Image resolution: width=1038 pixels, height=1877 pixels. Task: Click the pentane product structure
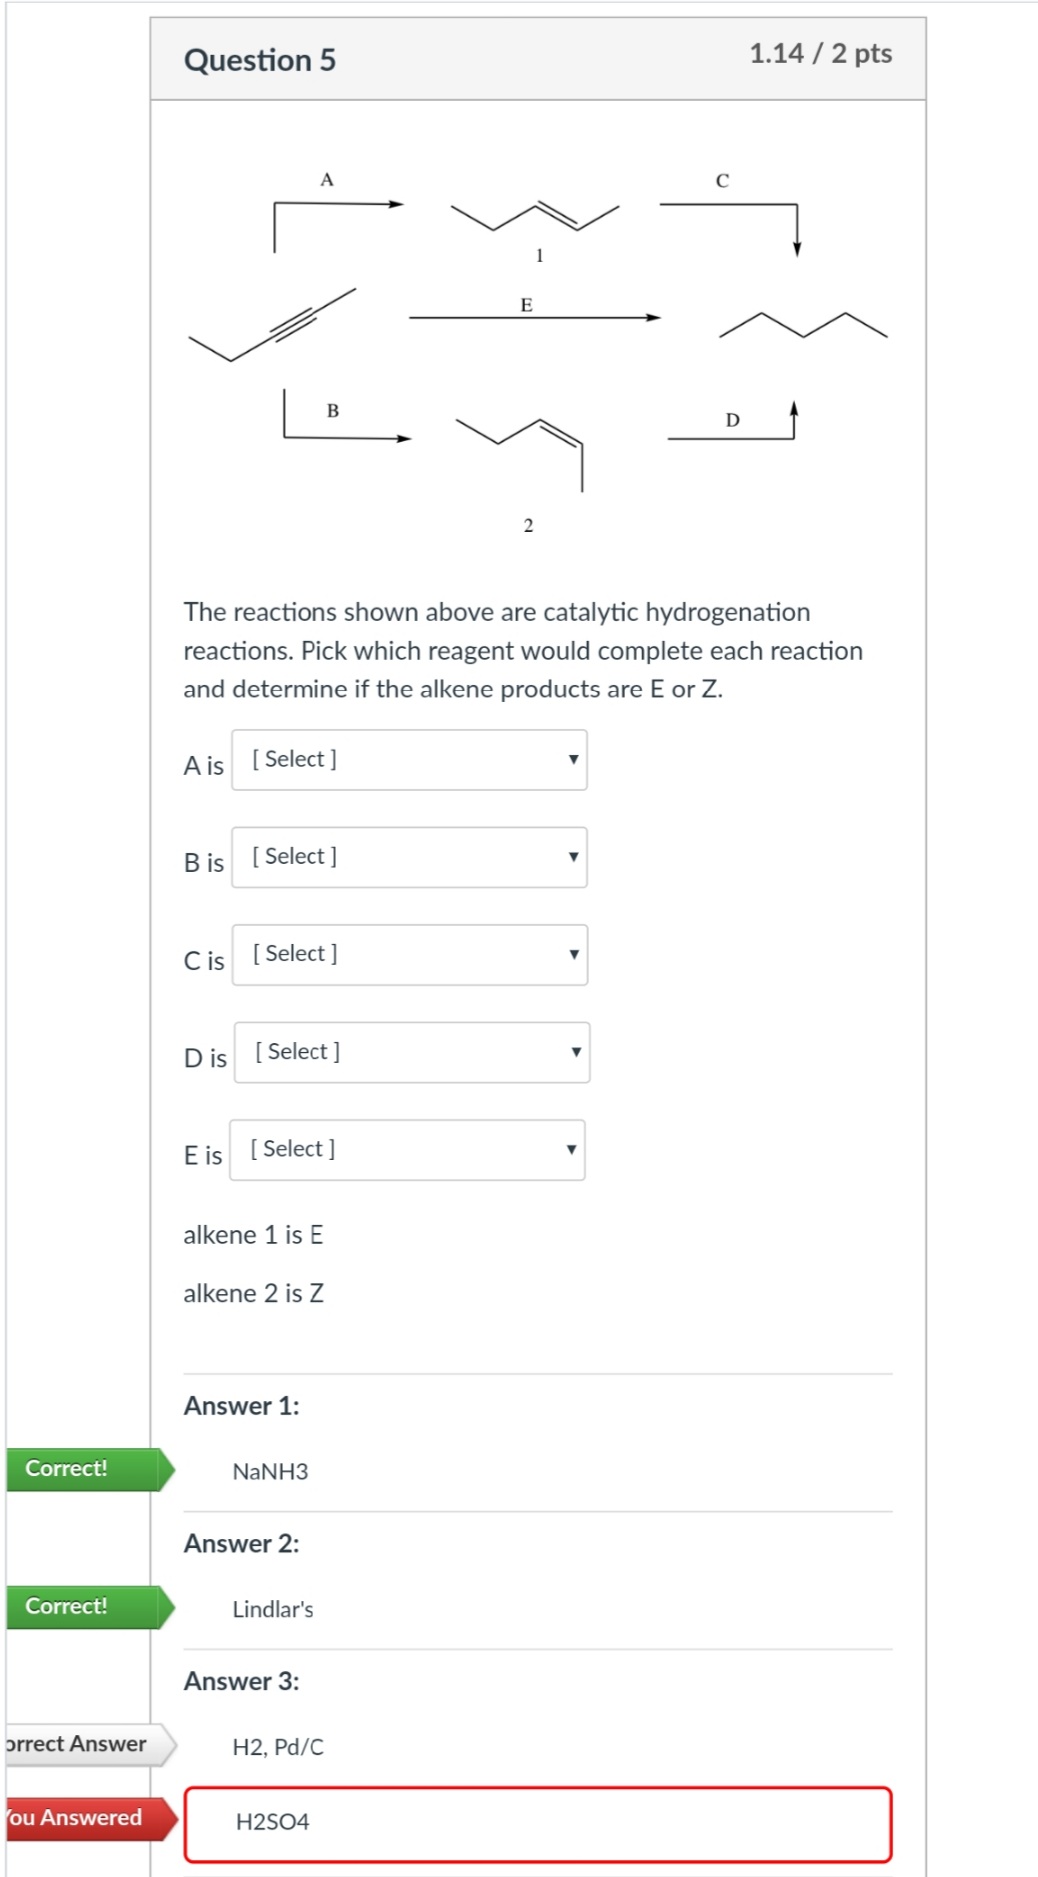(x=803, y=325)
